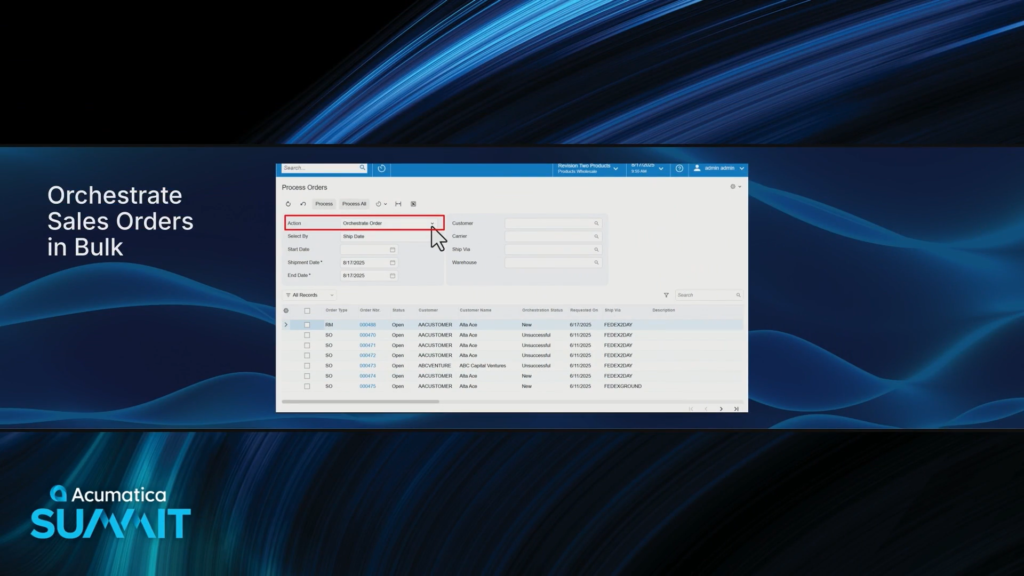The width and height of the screenshot is (1024, 576).
Task: Click the Export to Excel icon
Action: 413,204
